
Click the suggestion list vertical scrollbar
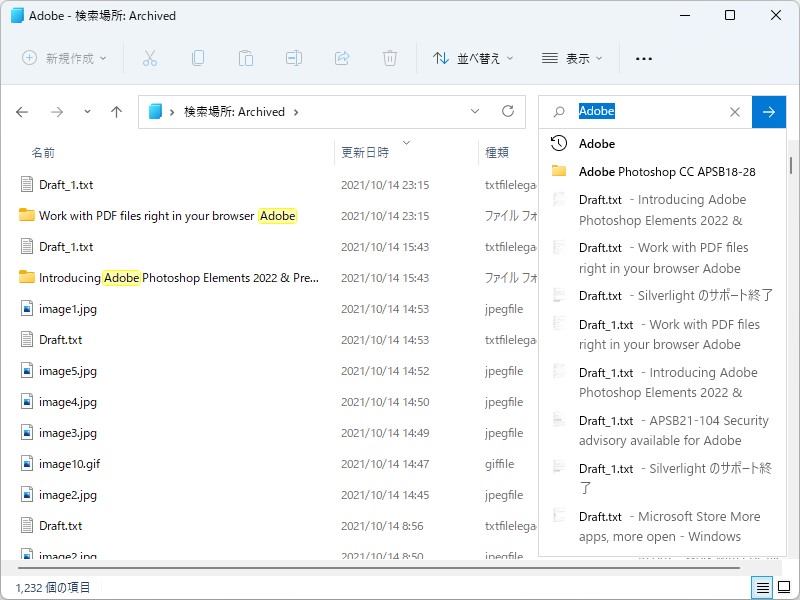[x=790, y=165]
